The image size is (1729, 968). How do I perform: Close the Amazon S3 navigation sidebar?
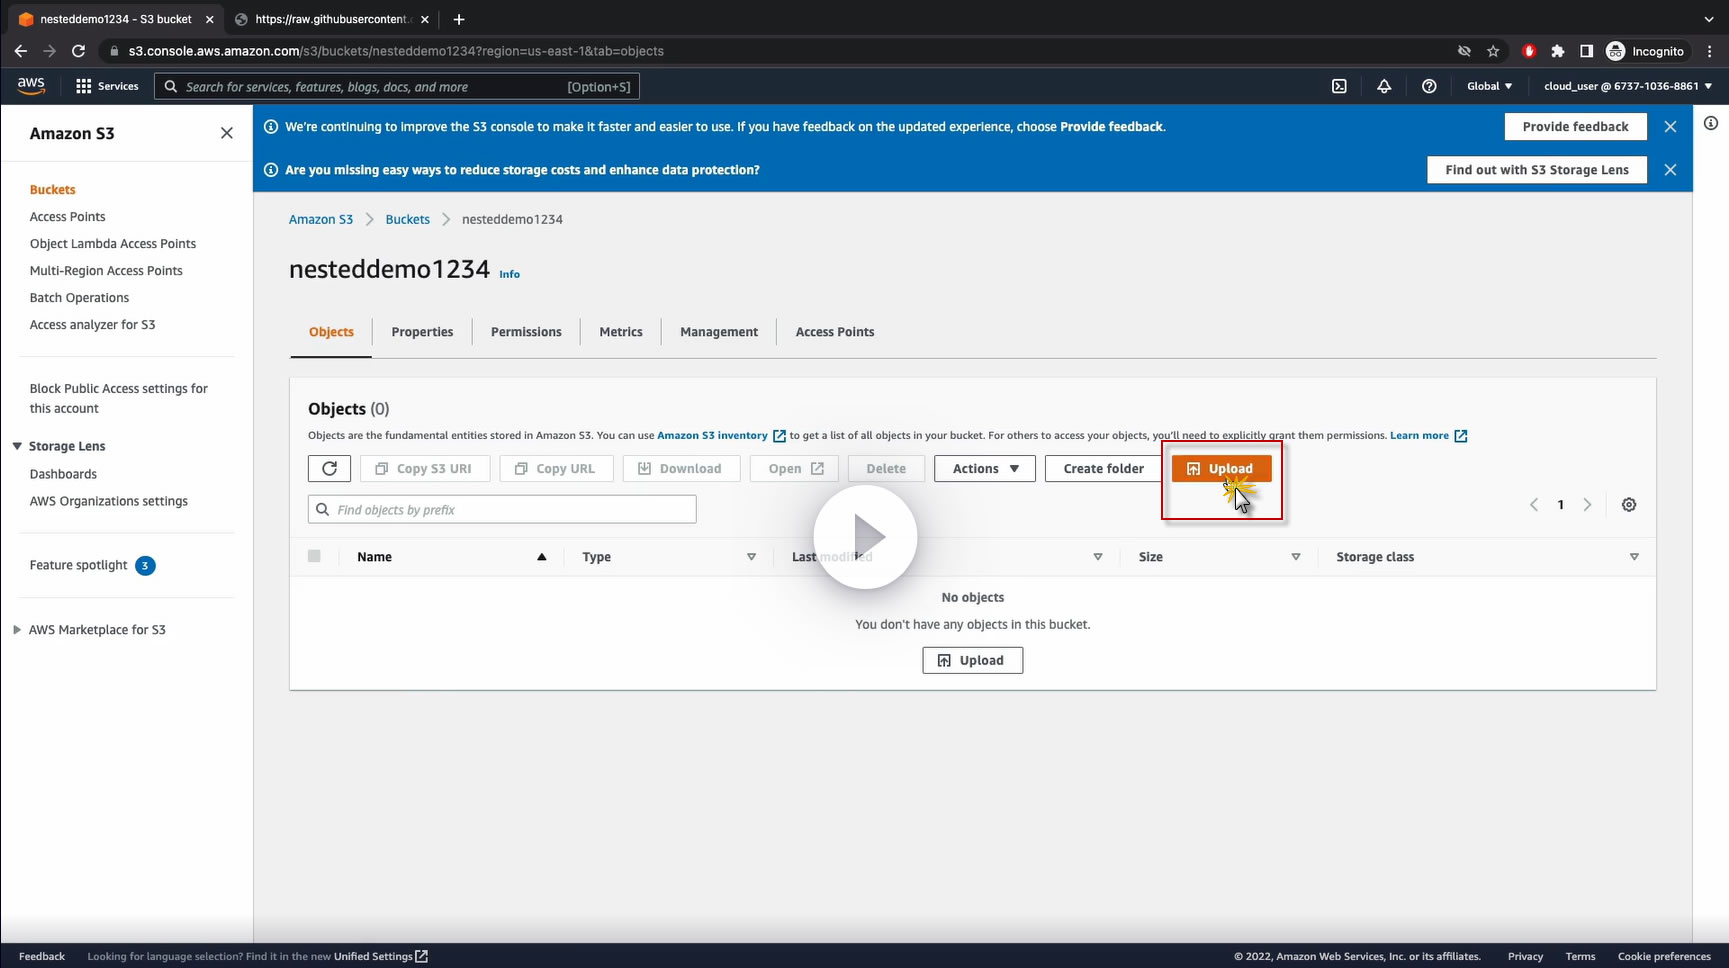point(227,133)
